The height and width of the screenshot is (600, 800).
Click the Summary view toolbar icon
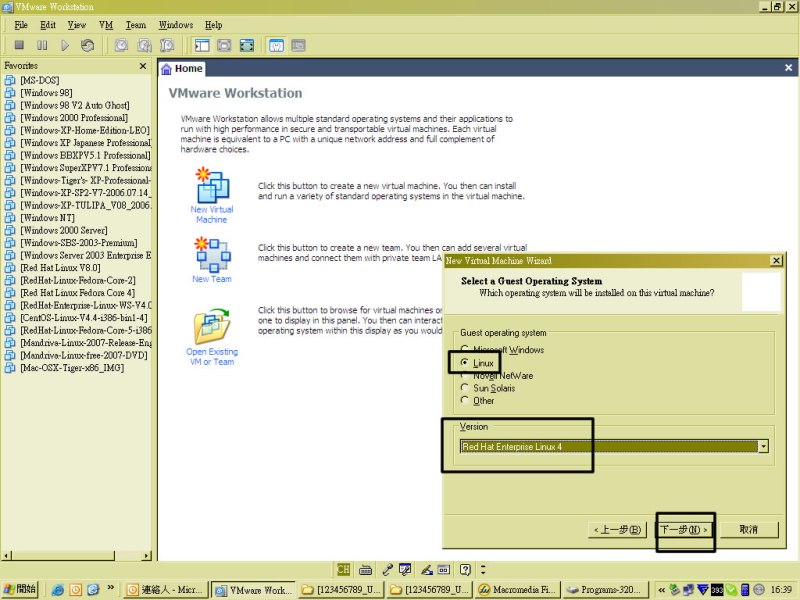pyautogui.click(x=276, y=45)
